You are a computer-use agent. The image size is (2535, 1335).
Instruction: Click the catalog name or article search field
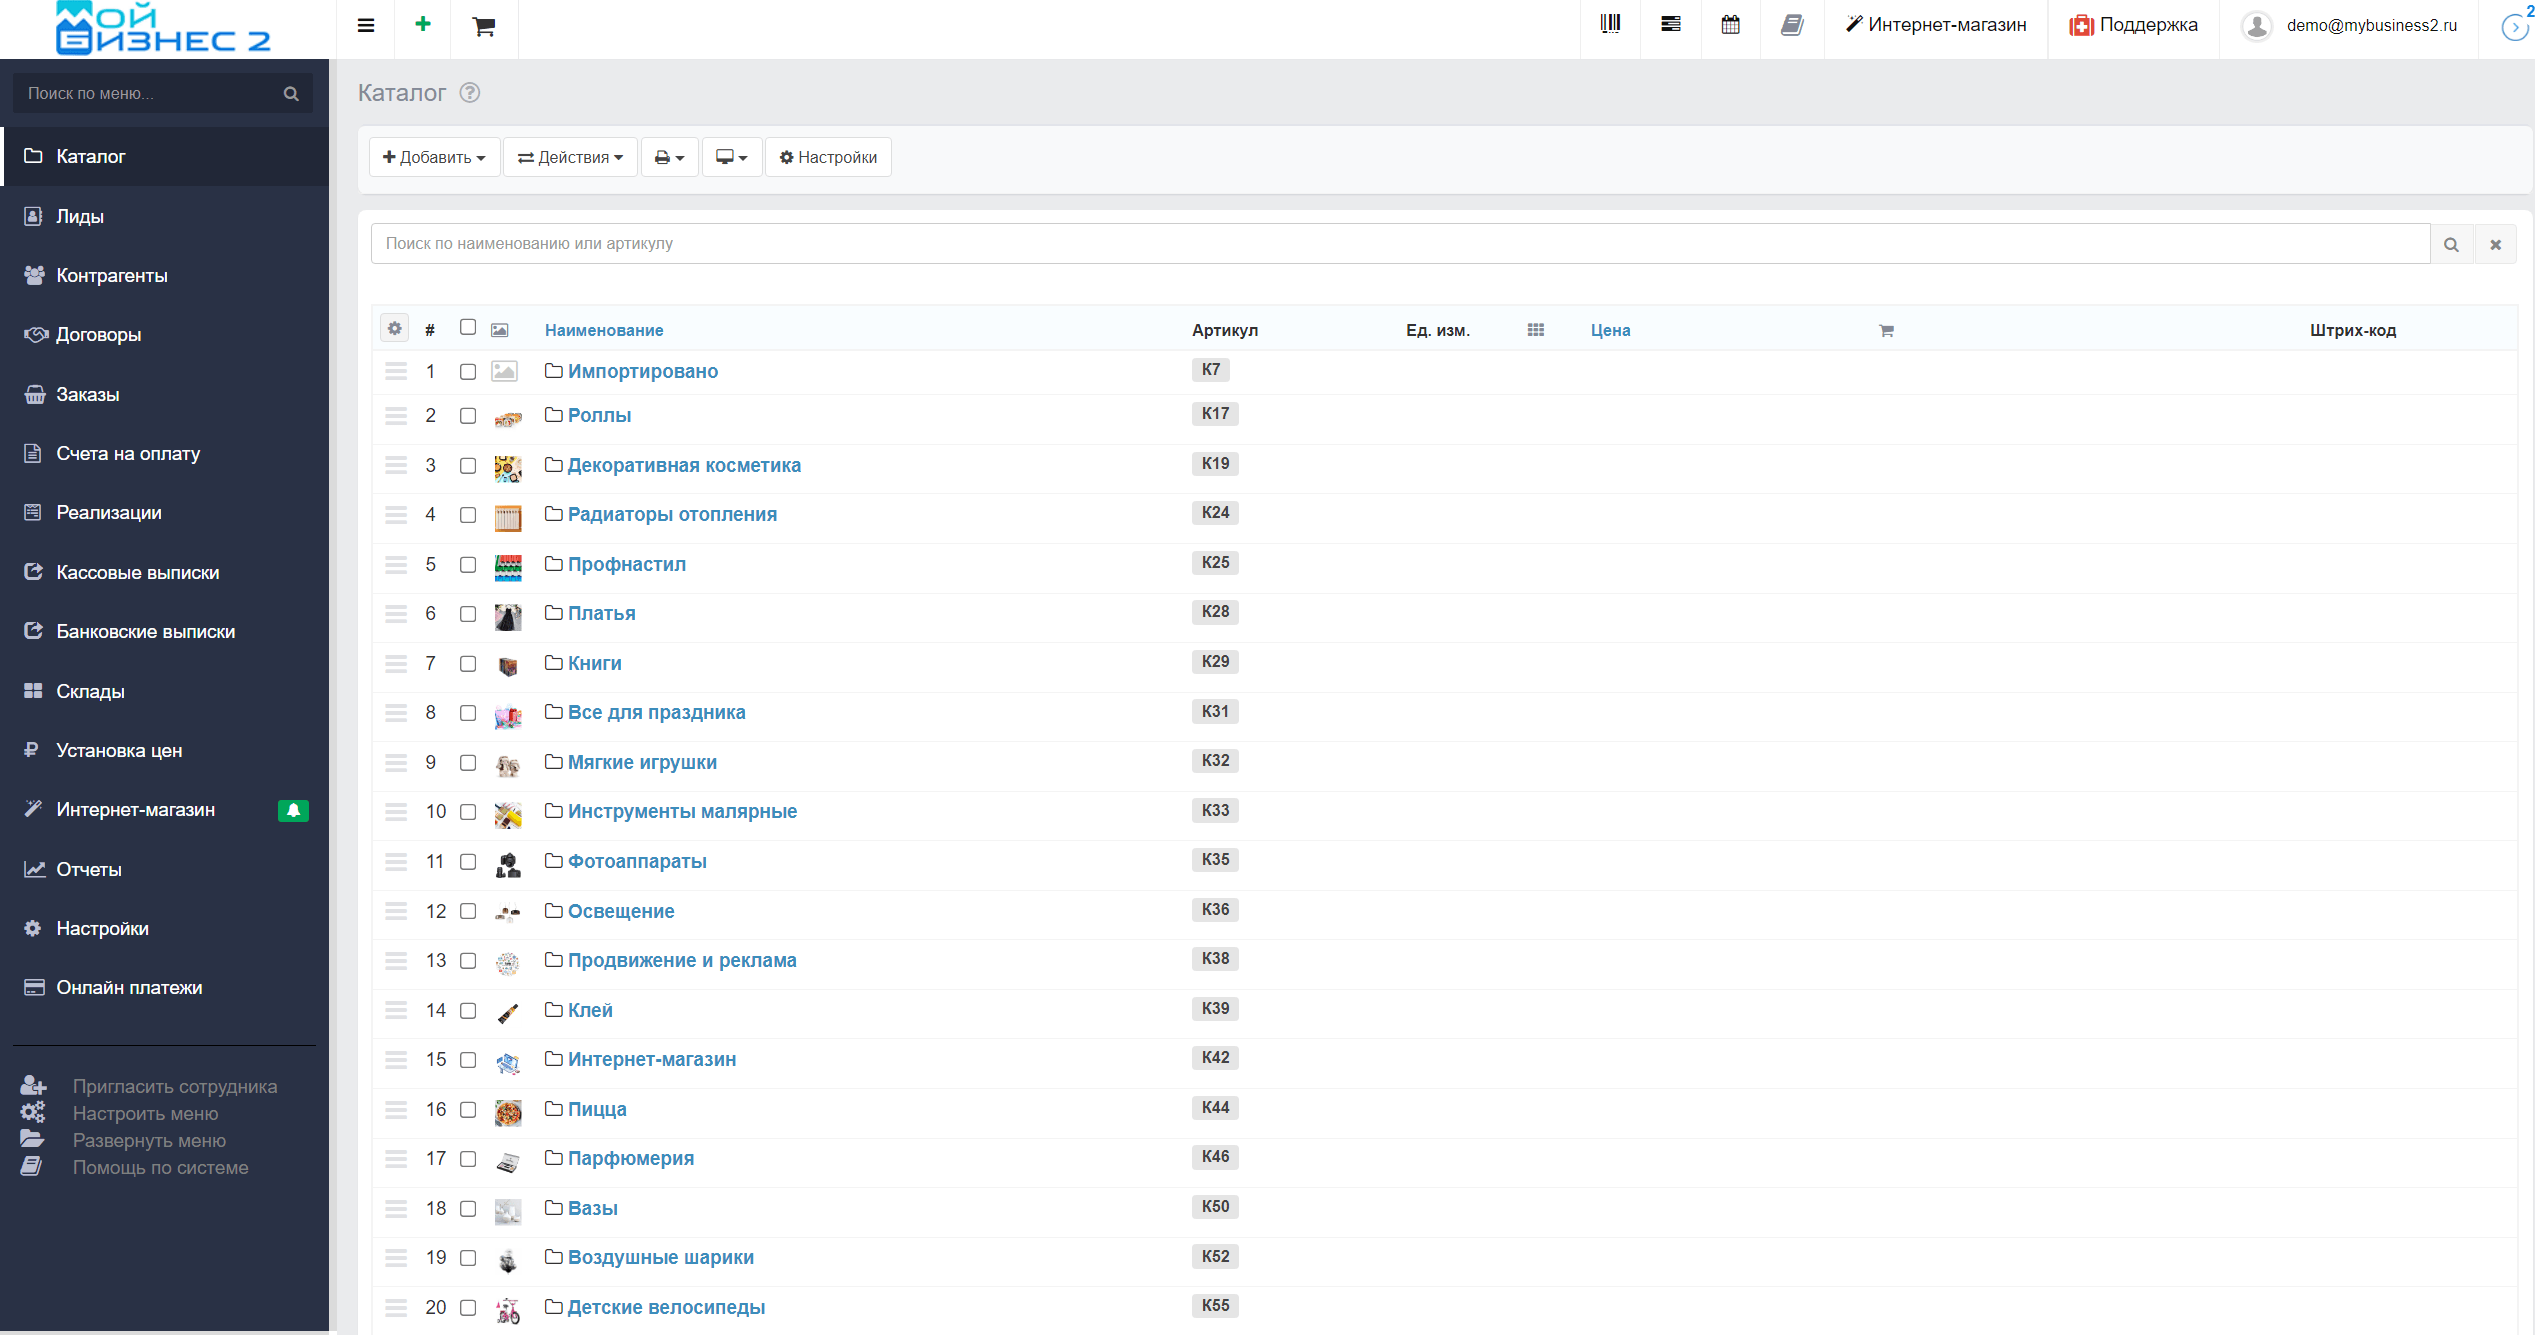[x=1400, y=244]
